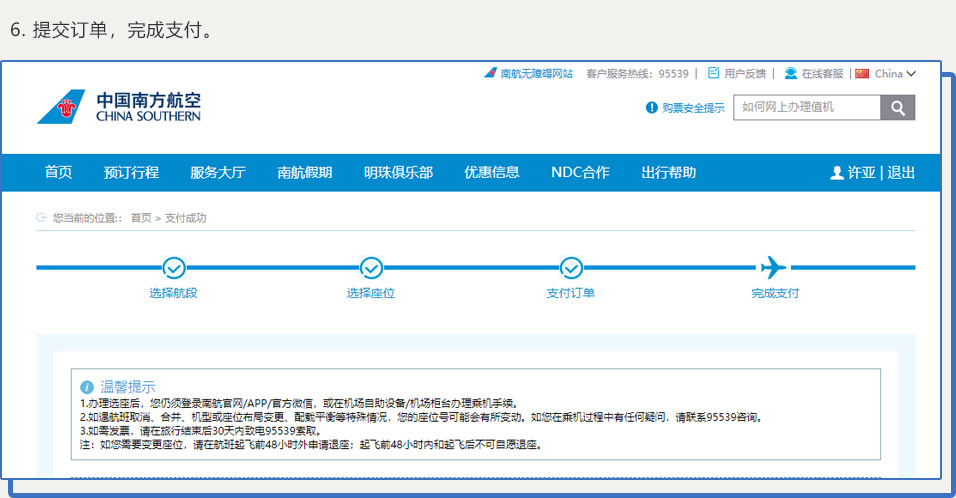Viewport: 956px width, 498px height.
Task: Click the China Southern logo
Action: [119, 106]
